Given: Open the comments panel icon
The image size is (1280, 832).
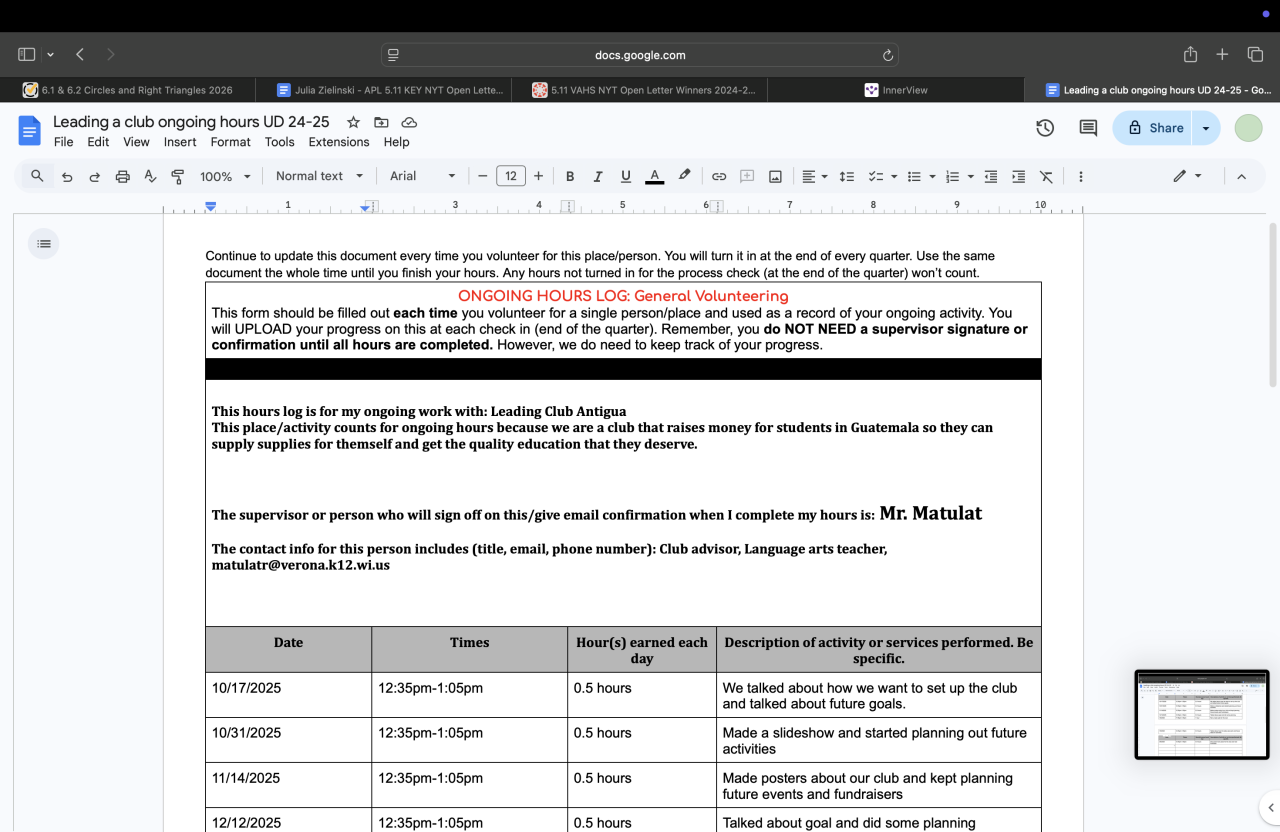Looking at the screenshot, I should [x=1088, y=128].
